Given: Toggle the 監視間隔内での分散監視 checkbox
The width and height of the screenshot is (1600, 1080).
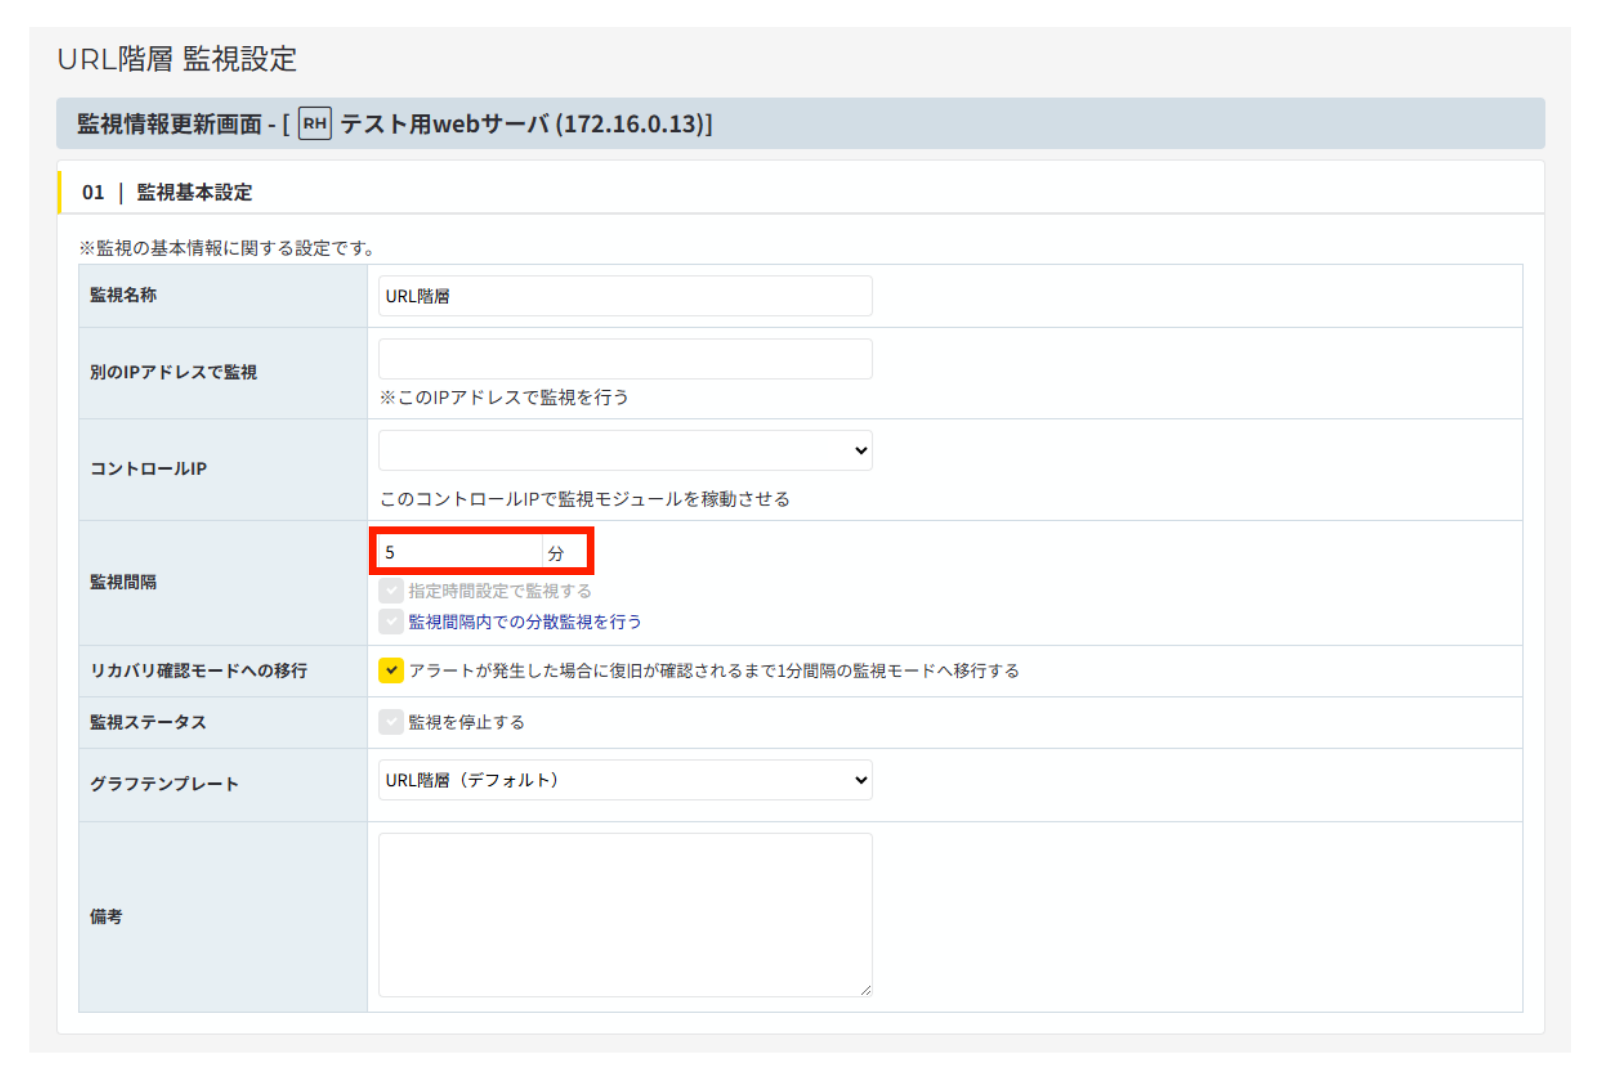Looking at the screenshot, I should [x=391, y=622].
